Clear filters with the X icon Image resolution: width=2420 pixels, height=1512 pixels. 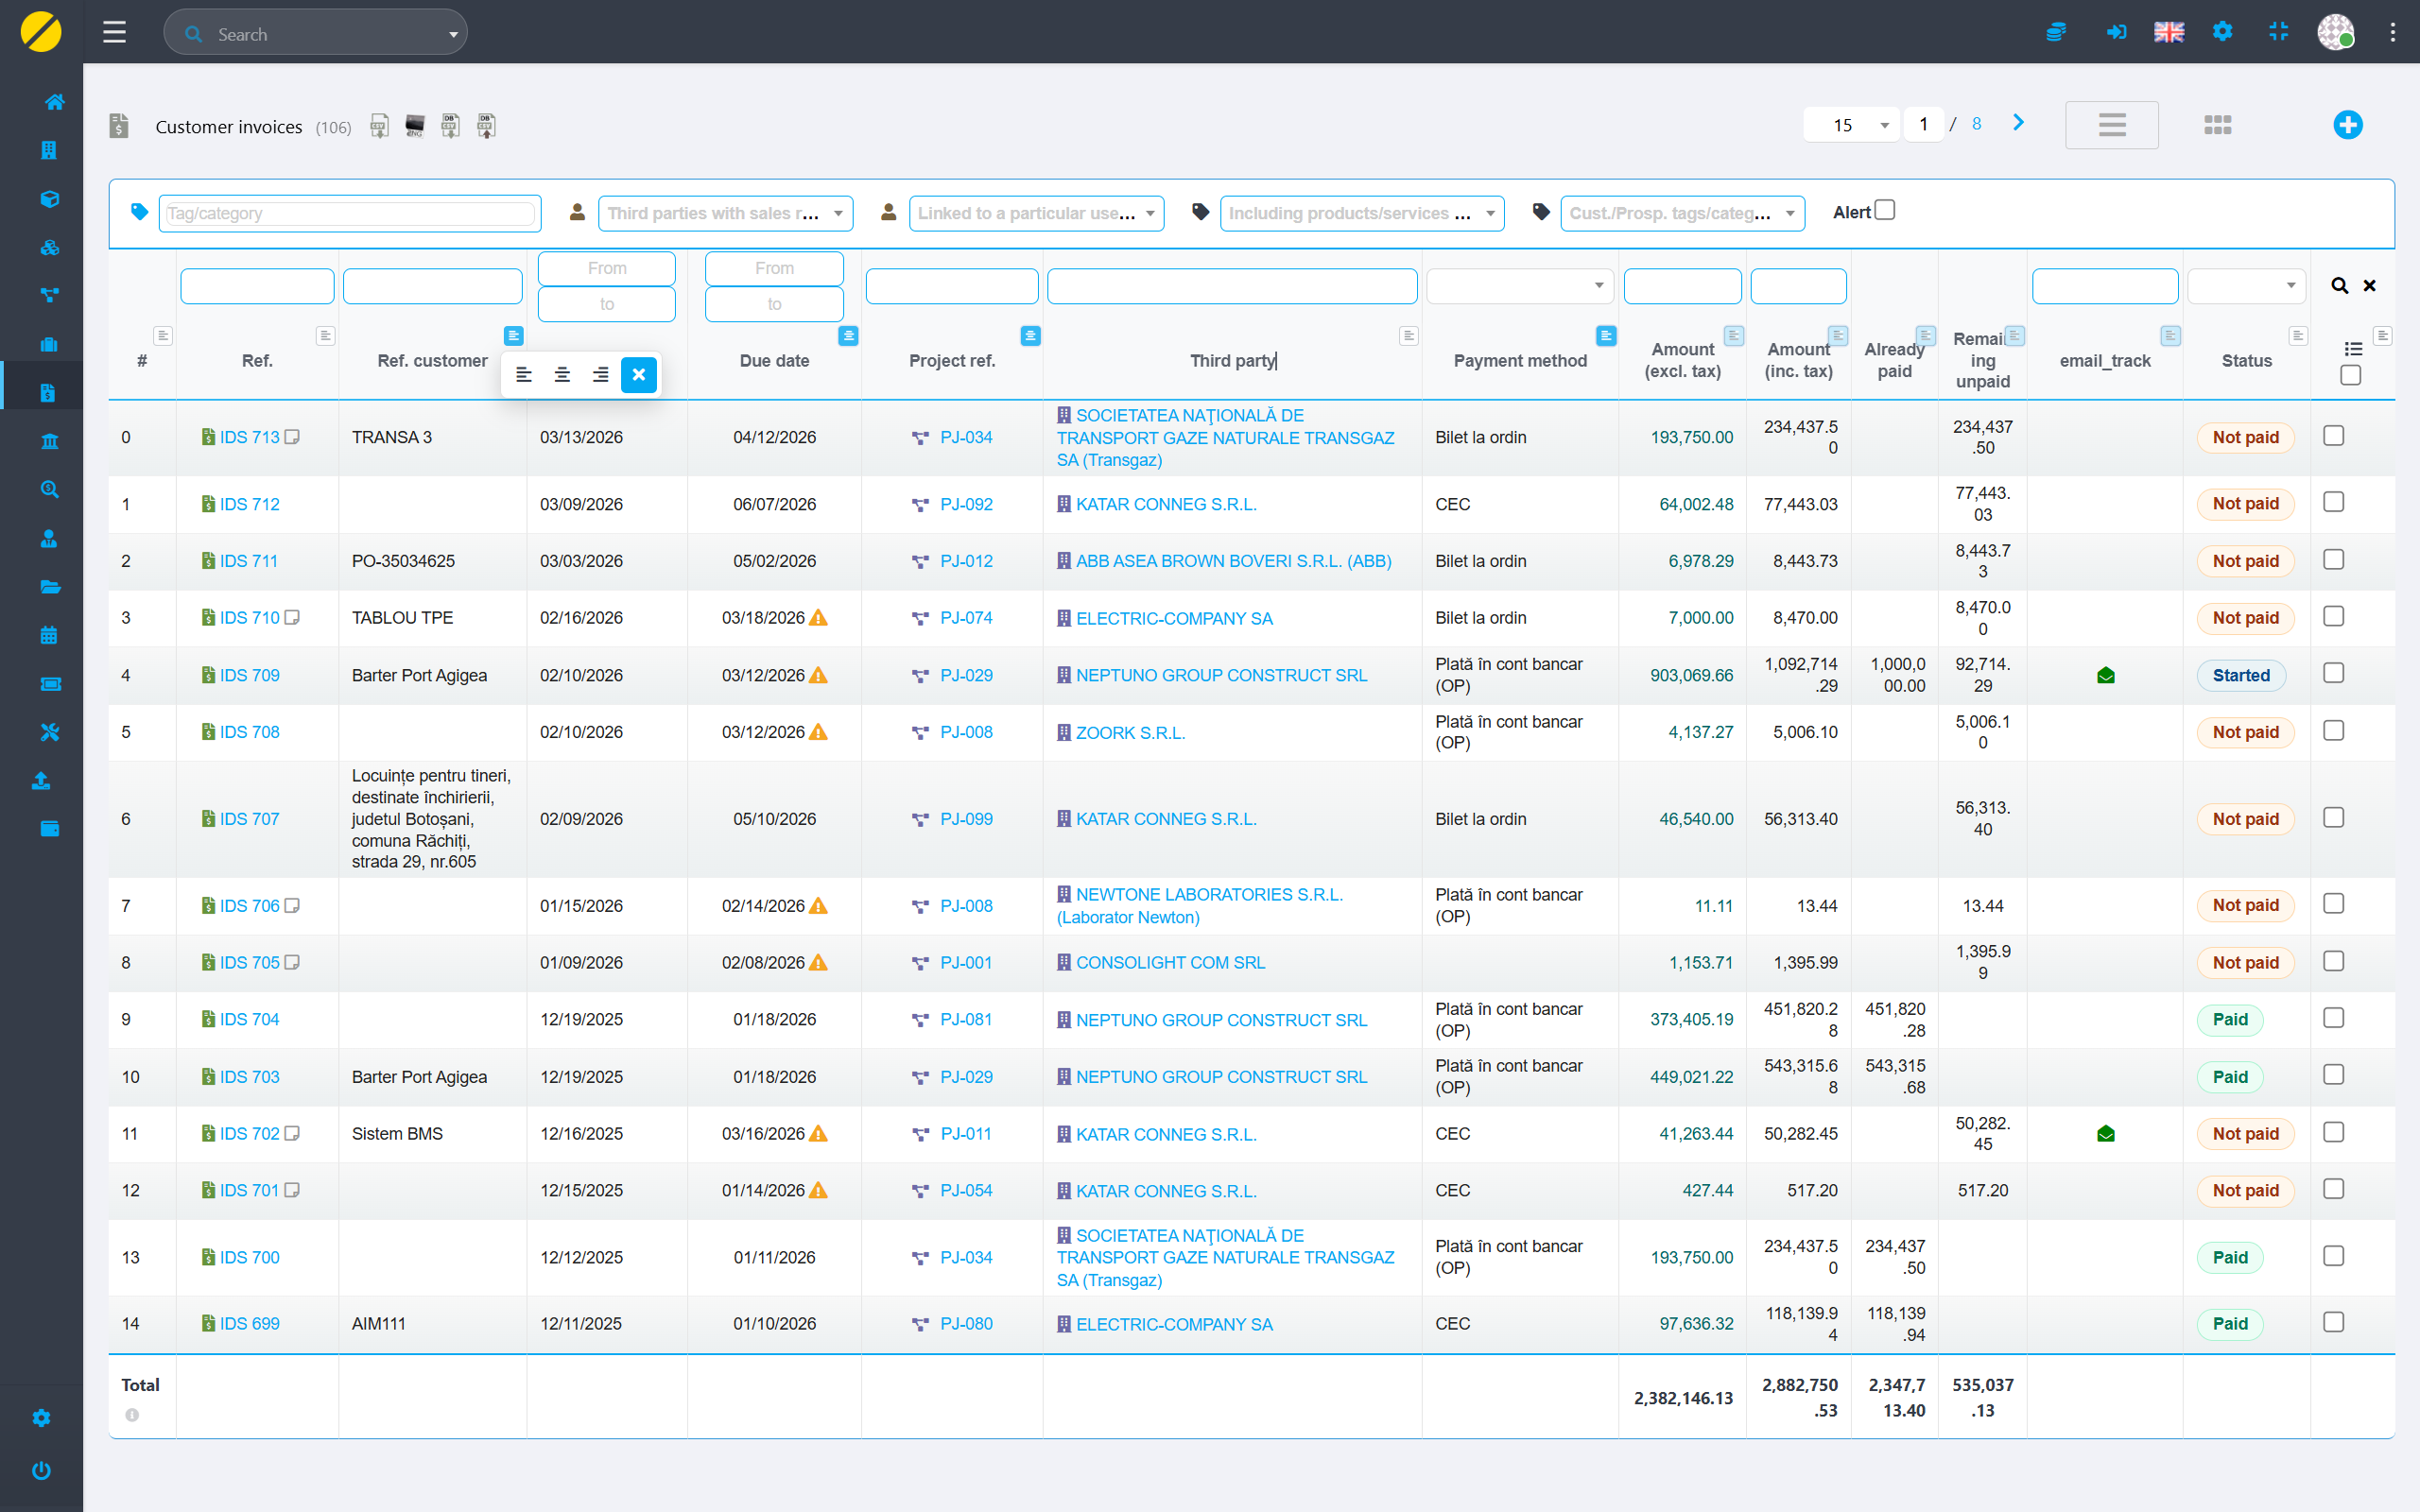(x=2369, y=286)
